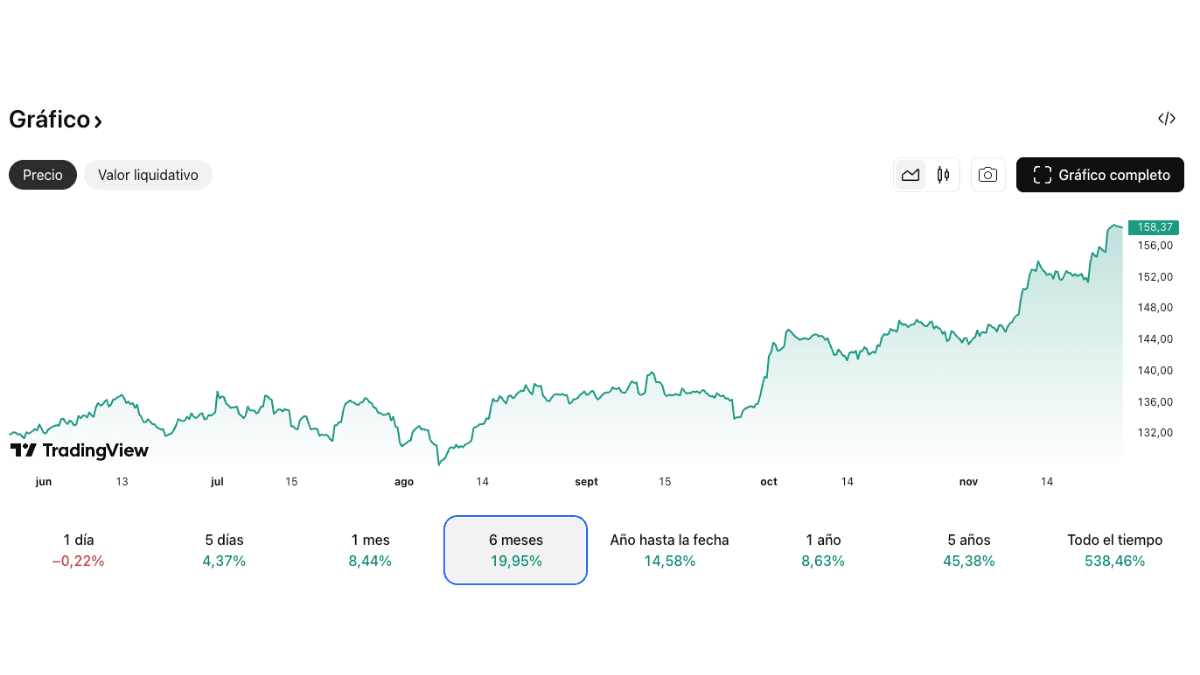Take a chart snapshot with camera icon
Screen dimensions: 1200x675
[988, 175]
